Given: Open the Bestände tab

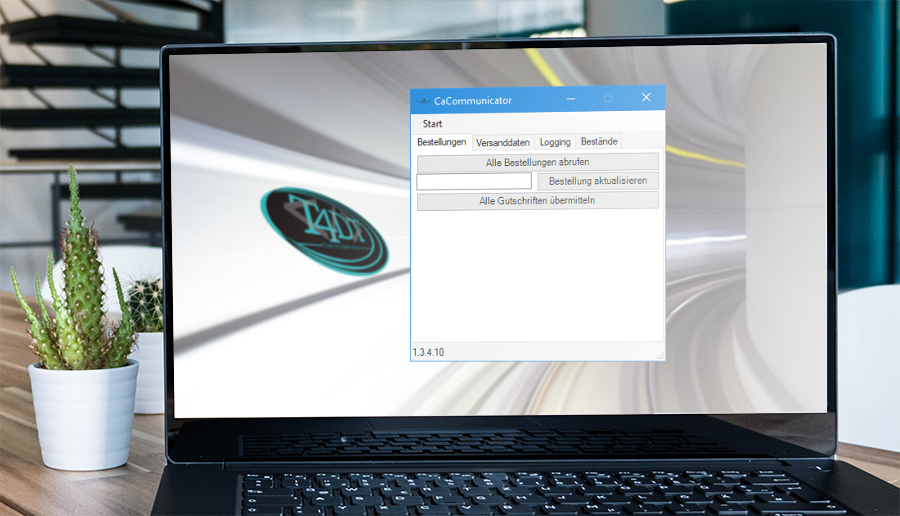Looking at the screenshot, I should coord(599,141).
